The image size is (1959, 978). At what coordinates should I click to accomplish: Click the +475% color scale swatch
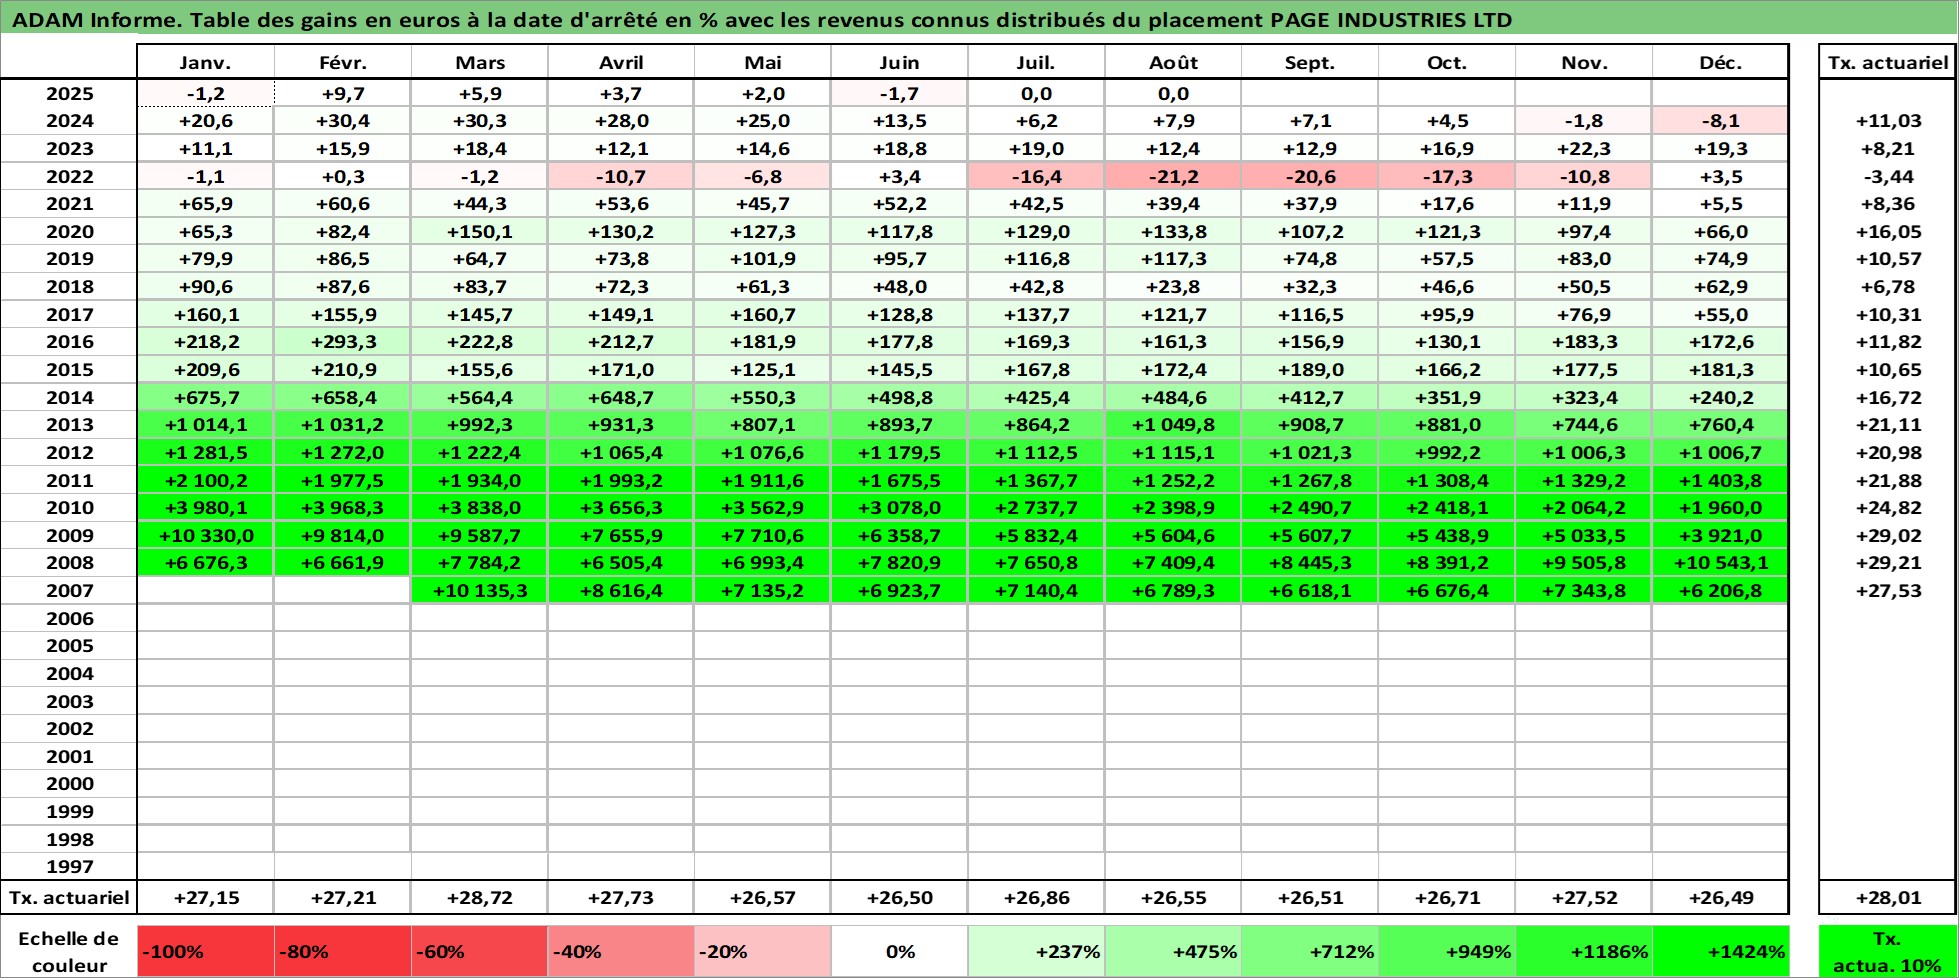point(1173,951)
